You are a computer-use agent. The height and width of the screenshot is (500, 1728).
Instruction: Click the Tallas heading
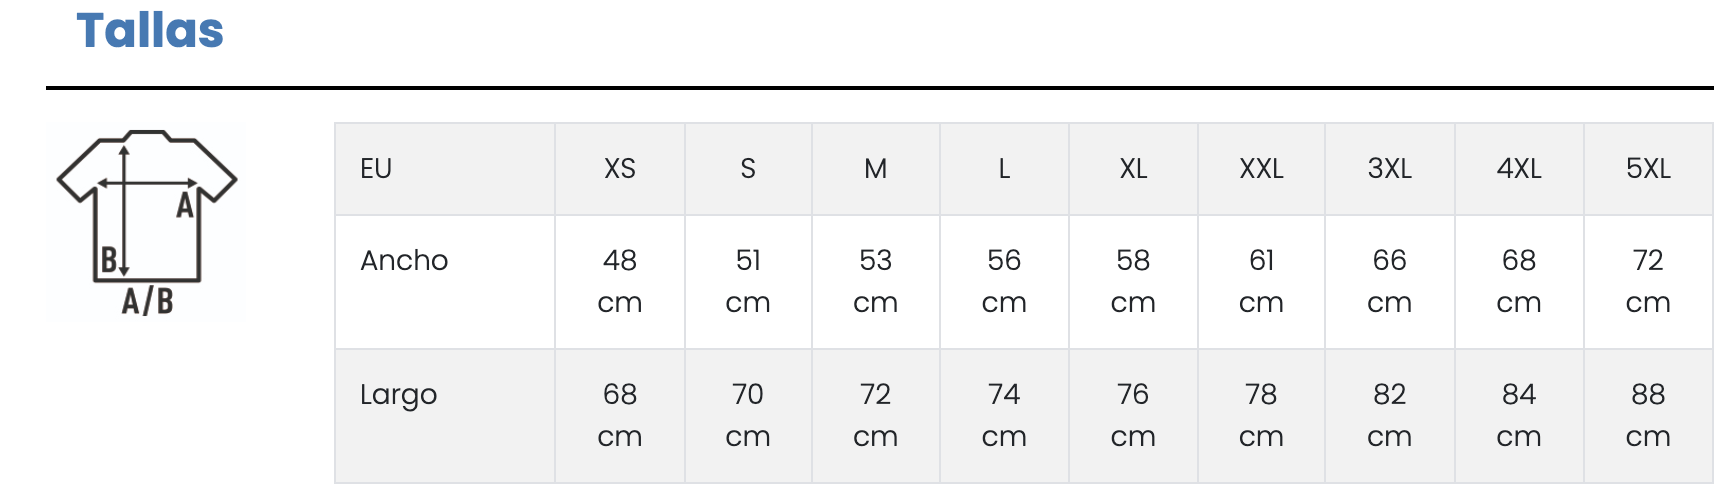coord(150,31)
